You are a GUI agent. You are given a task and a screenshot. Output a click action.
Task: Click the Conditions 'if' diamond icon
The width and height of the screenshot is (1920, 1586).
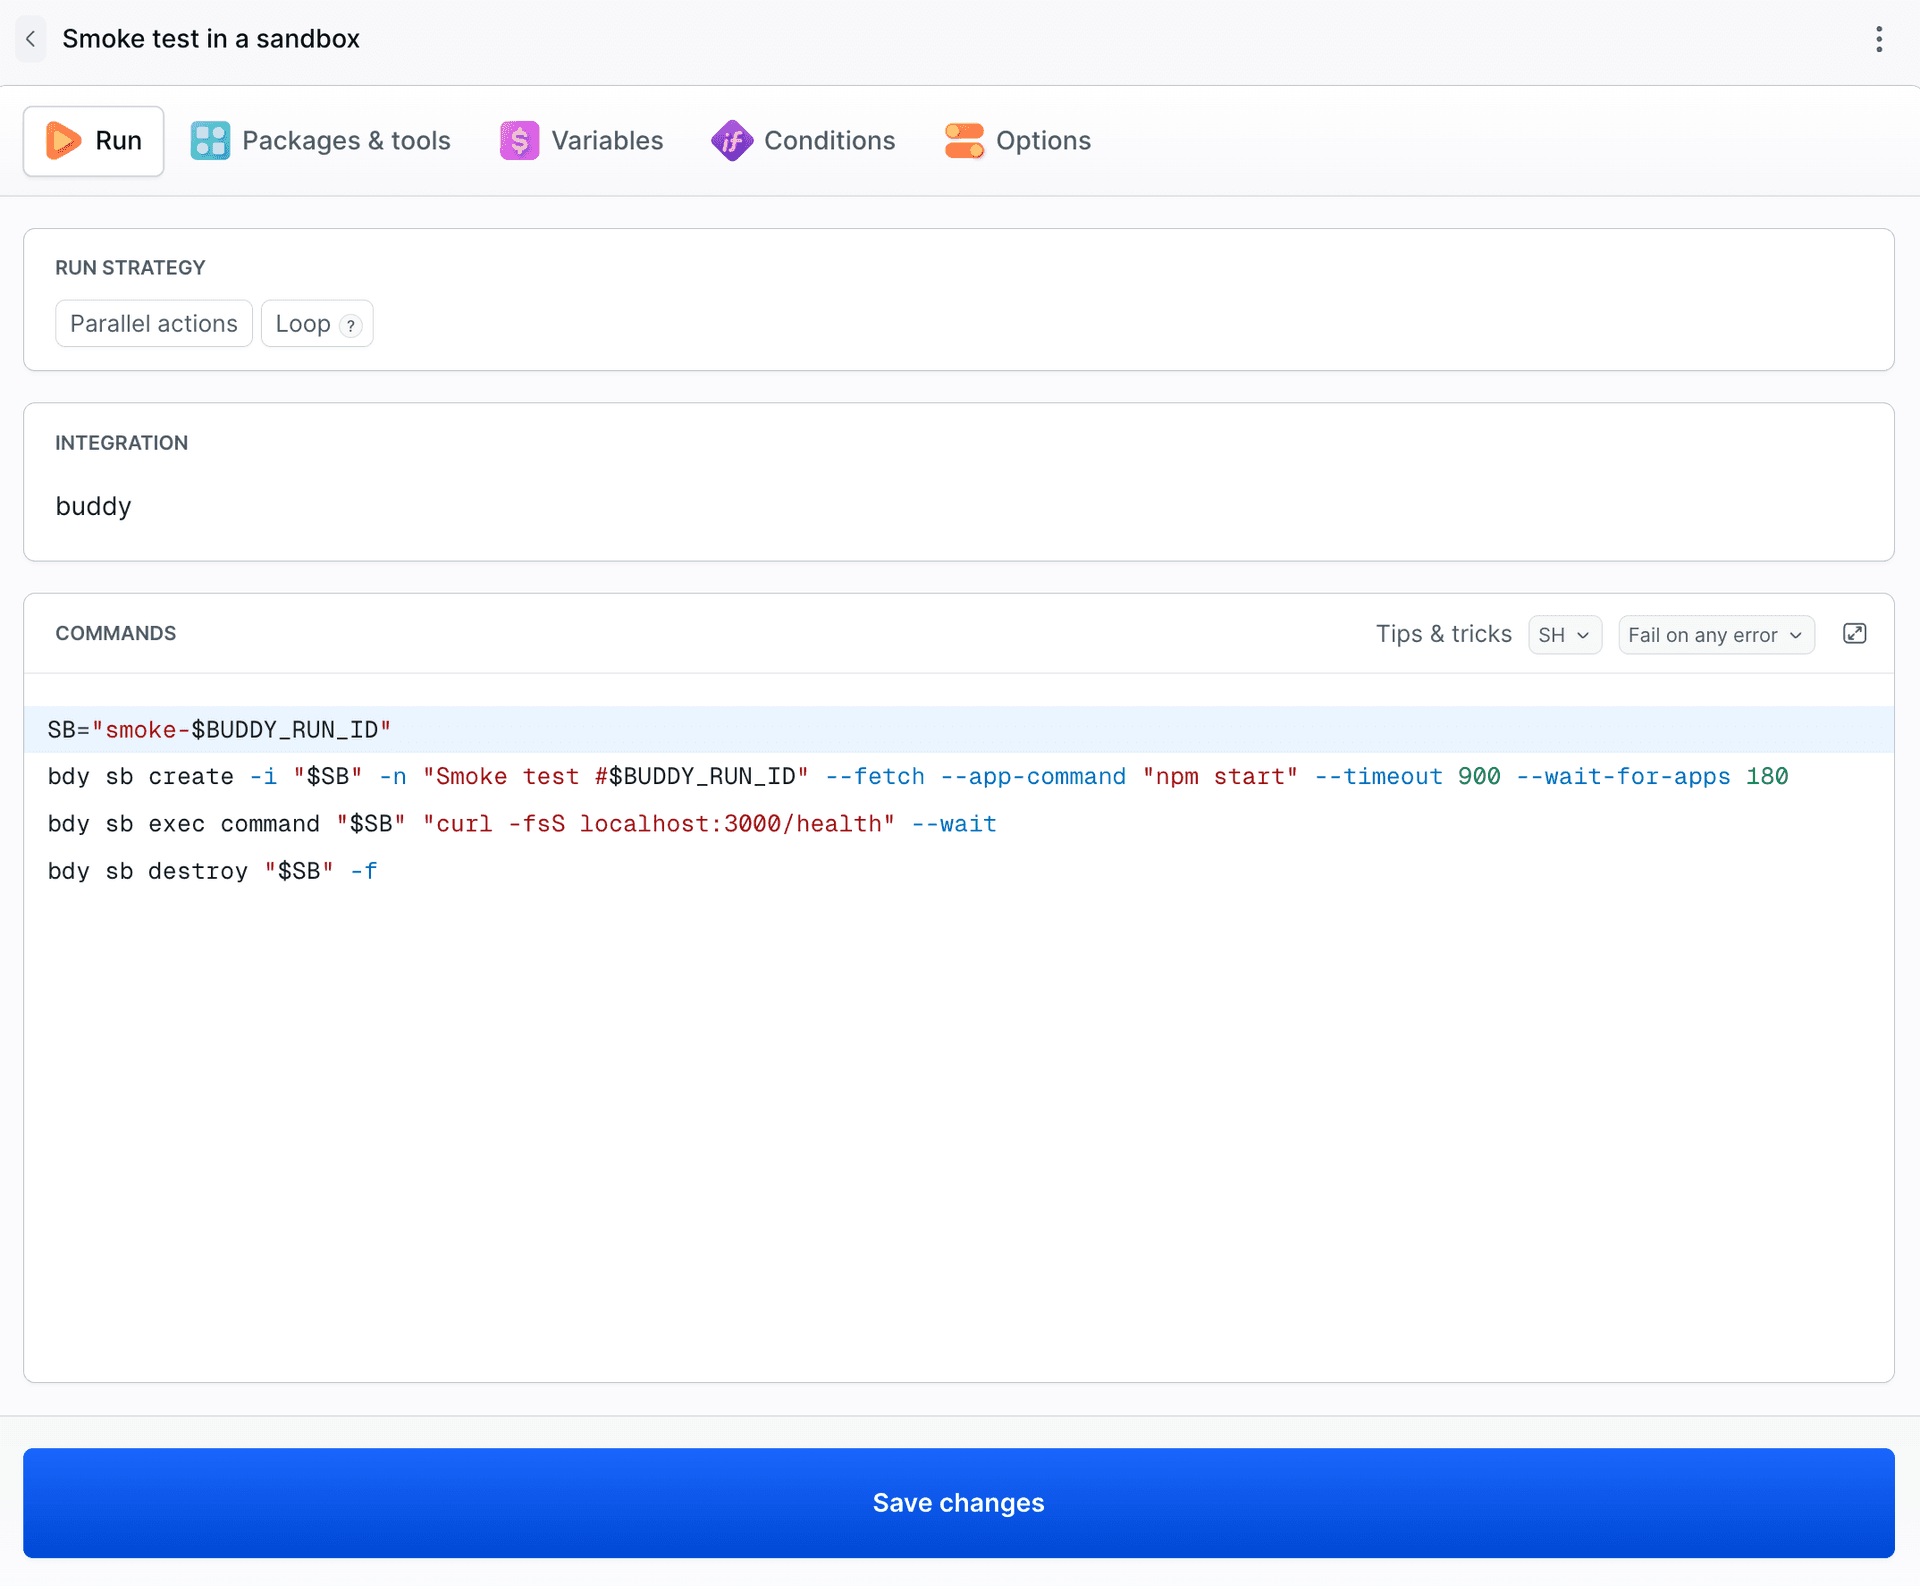(732, 141)
